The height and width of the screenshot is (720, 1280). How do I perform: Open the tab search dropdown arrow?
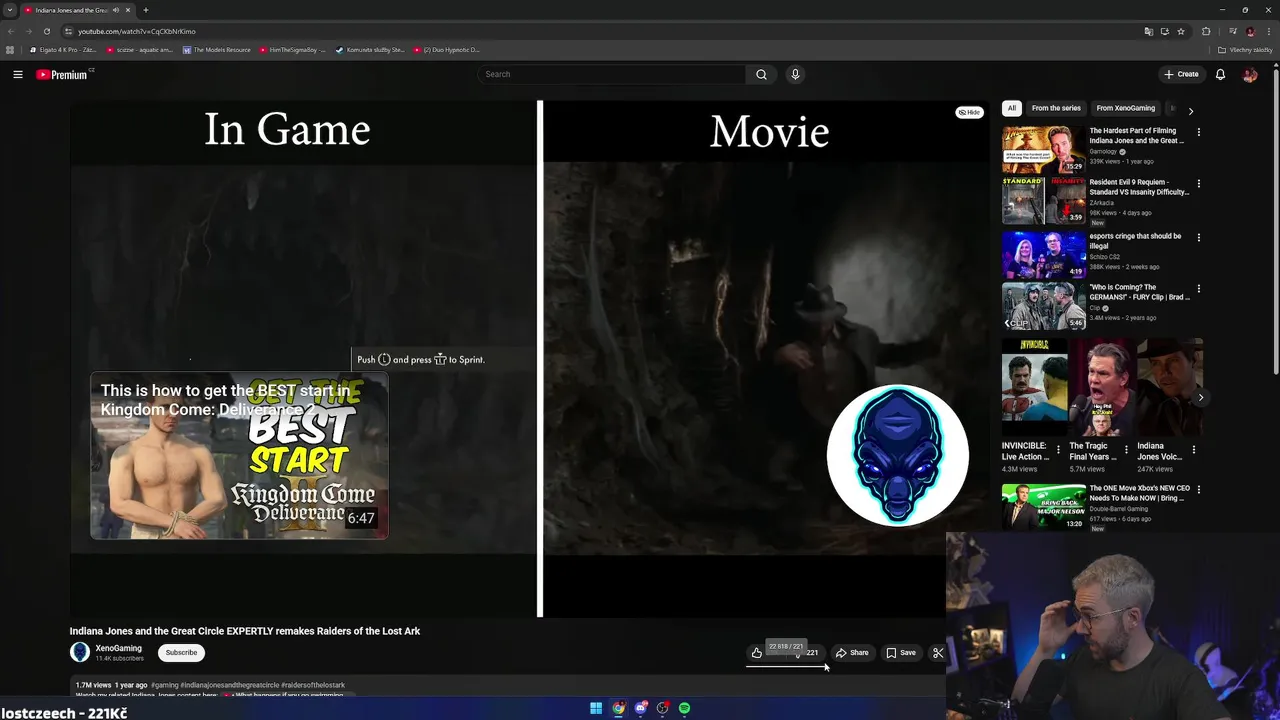[x=10, y=10]
